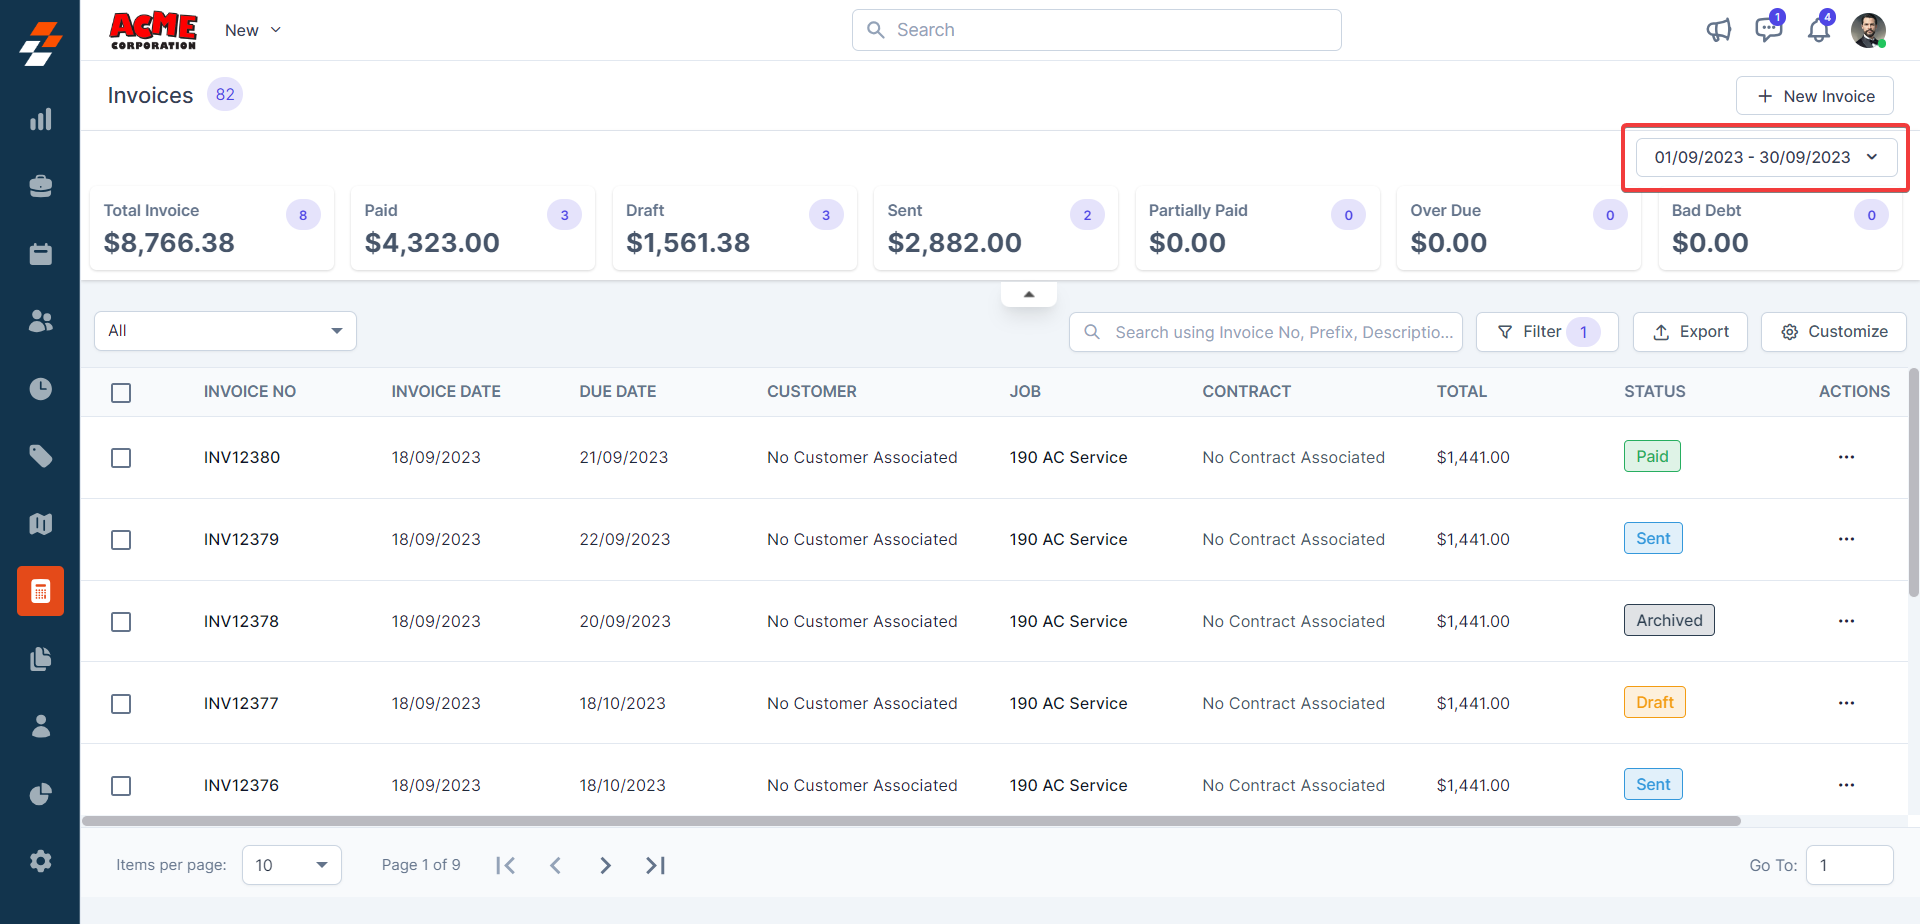Screen dimensions: 1920x924
Task: Open the date range dropdown
Action: [1766, 157]
